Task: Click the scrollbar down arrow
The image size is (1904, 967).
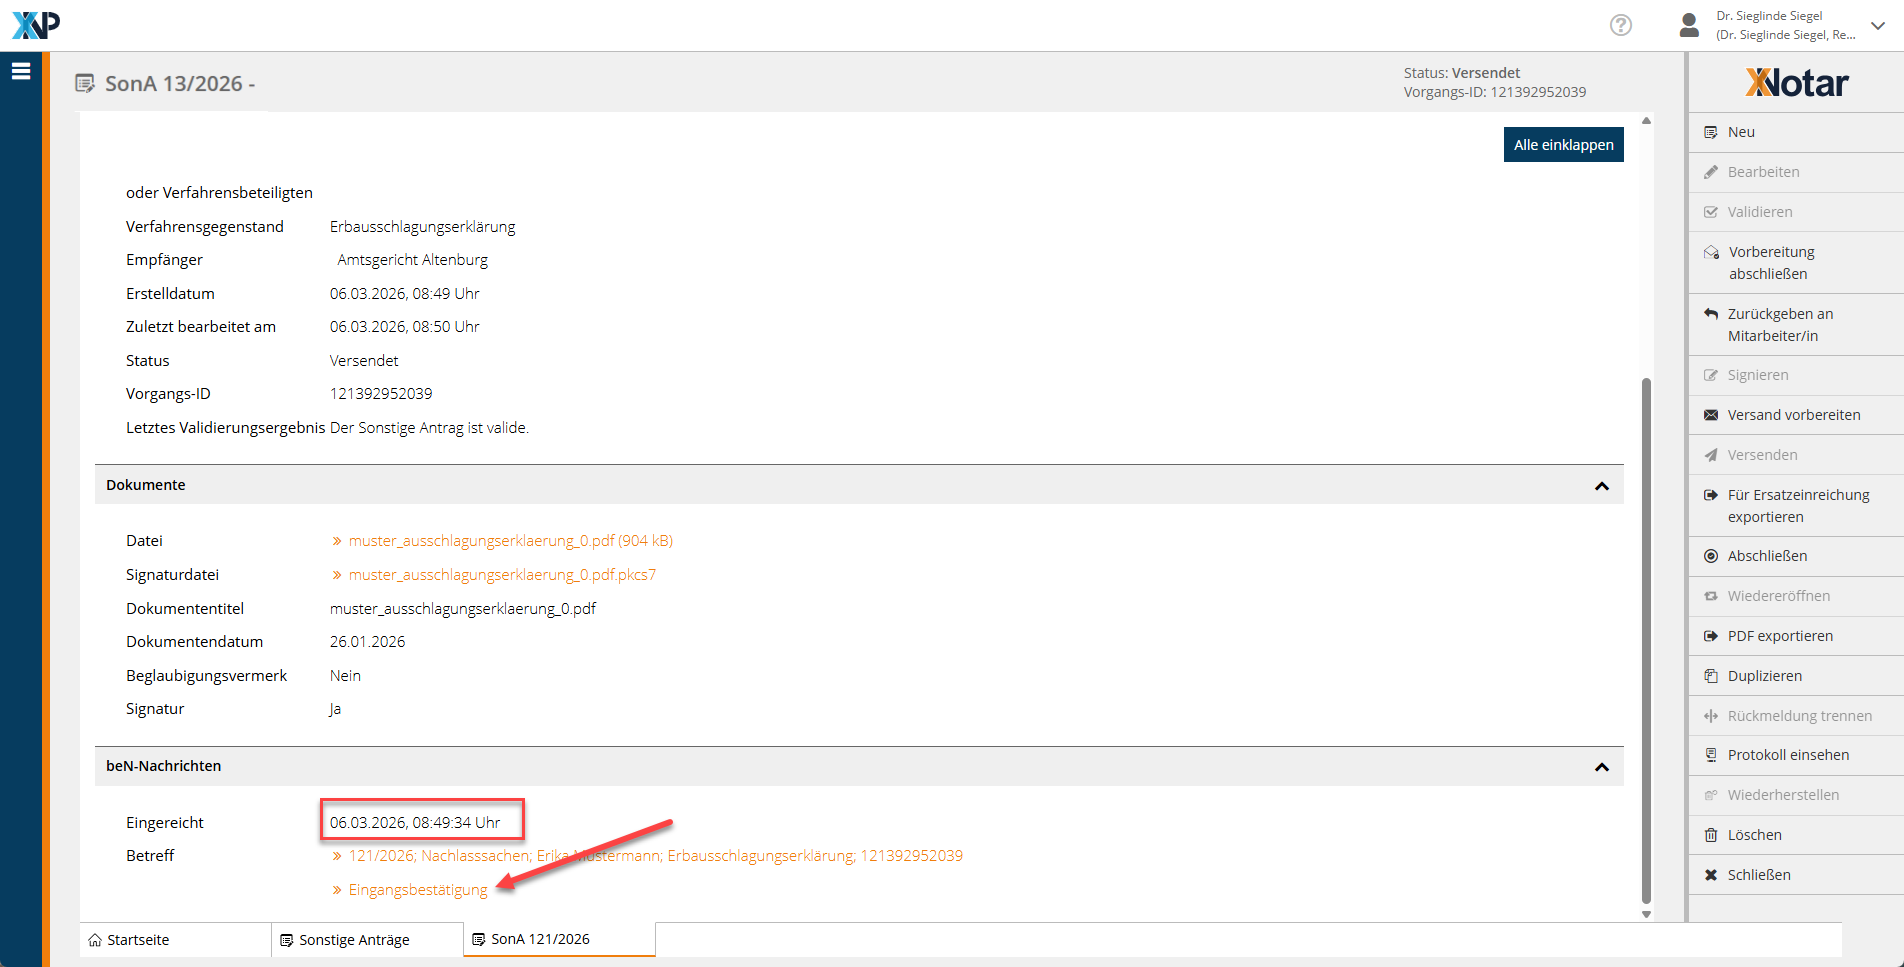Action: click(1646, 914)
